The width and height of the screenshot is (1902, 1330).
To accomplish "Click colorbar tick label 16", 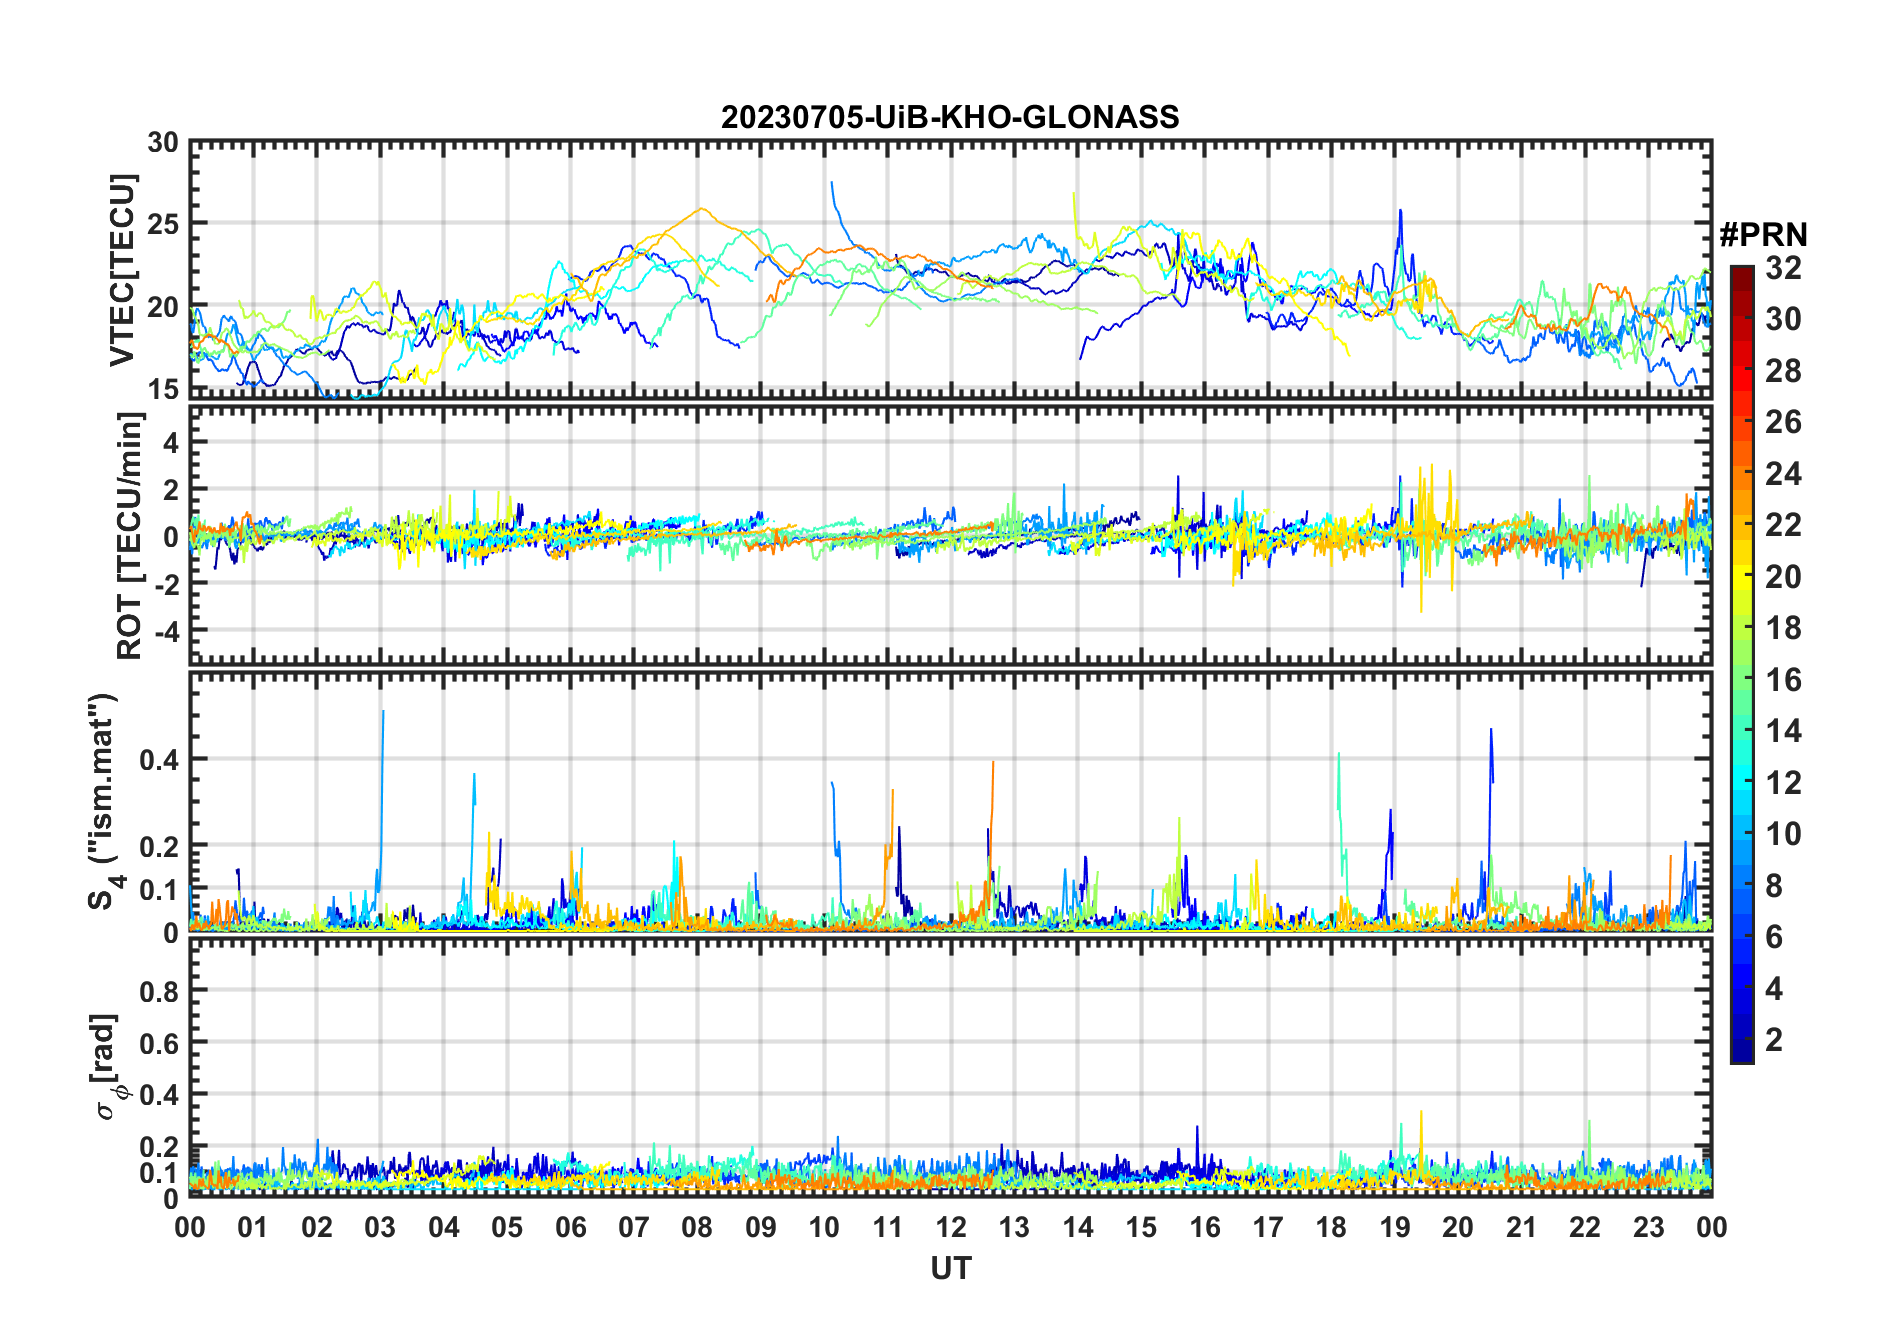I will (1783, 680).
